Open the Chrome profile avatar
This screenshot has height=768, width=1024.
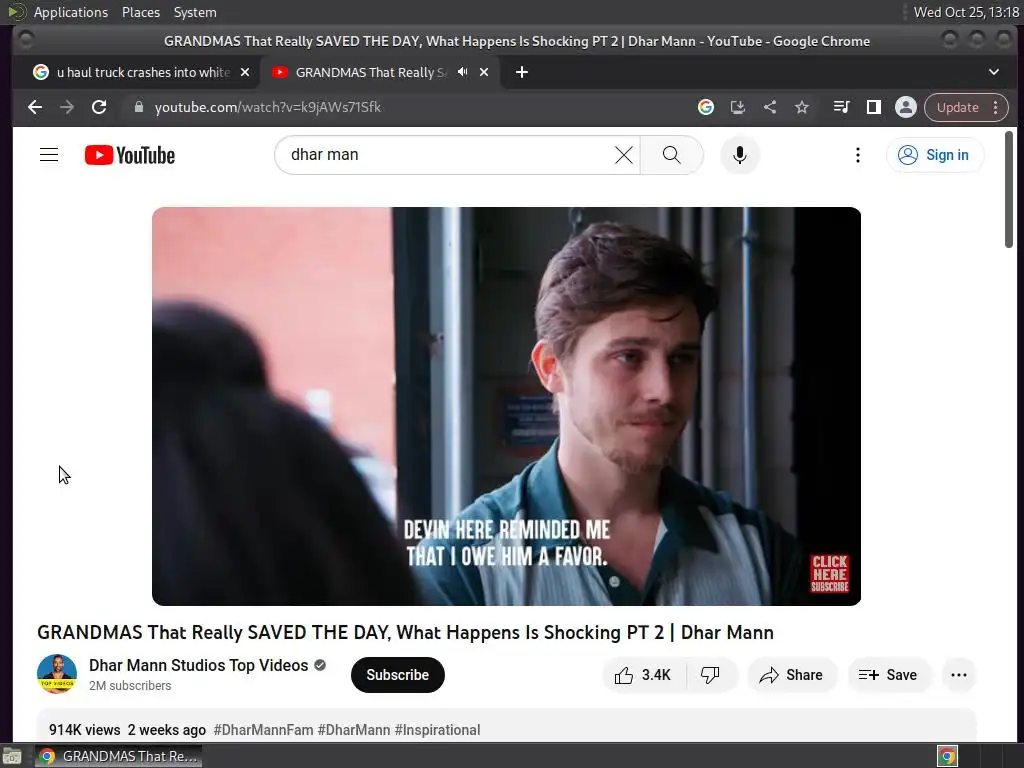pos(906,107)
